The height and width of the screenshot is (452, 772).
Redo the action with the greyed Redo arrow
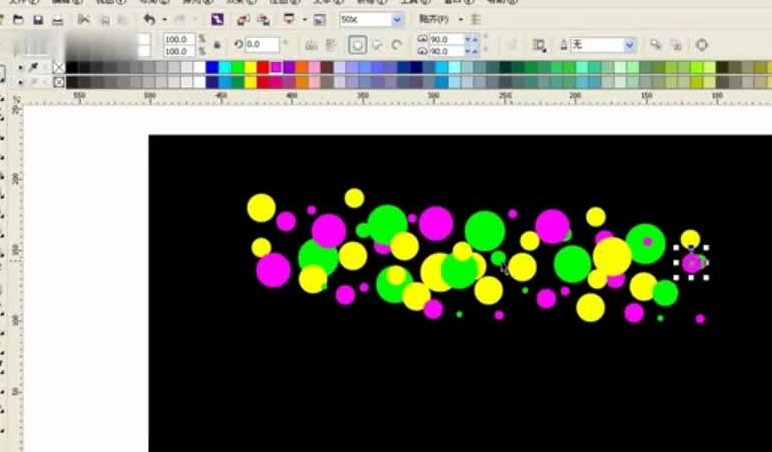point(180,20)
